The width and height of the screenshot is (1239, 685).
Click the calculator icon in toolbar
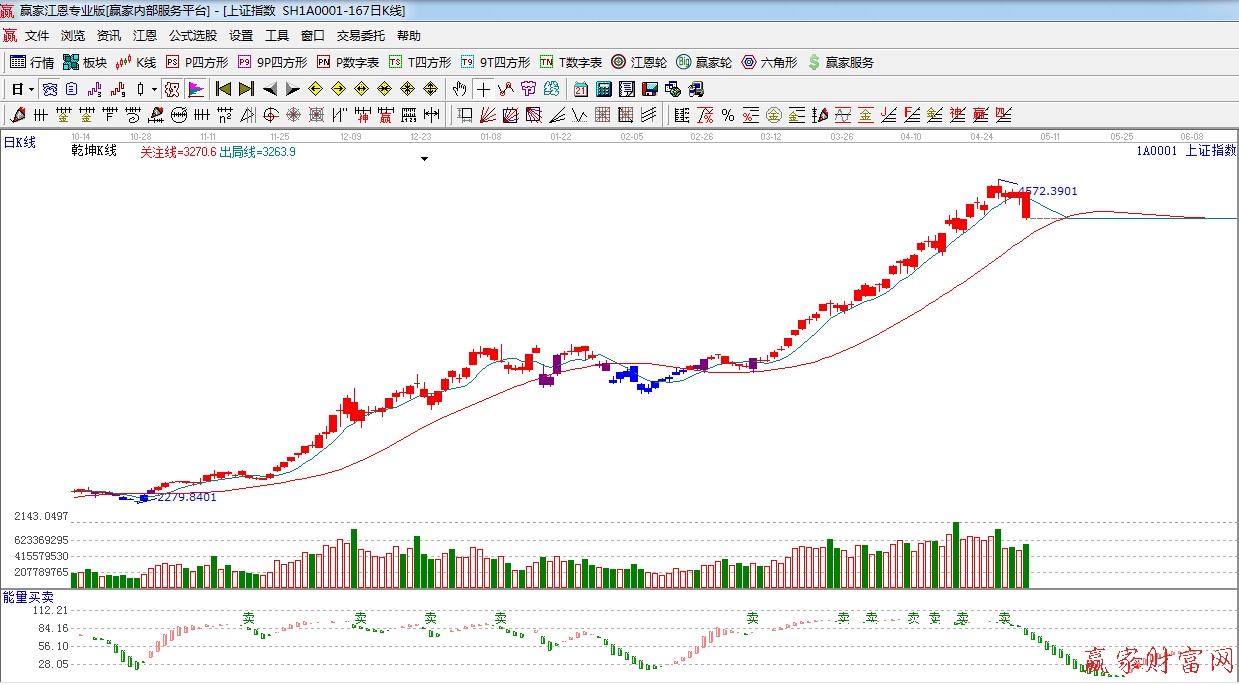click(x=604, y=89)
